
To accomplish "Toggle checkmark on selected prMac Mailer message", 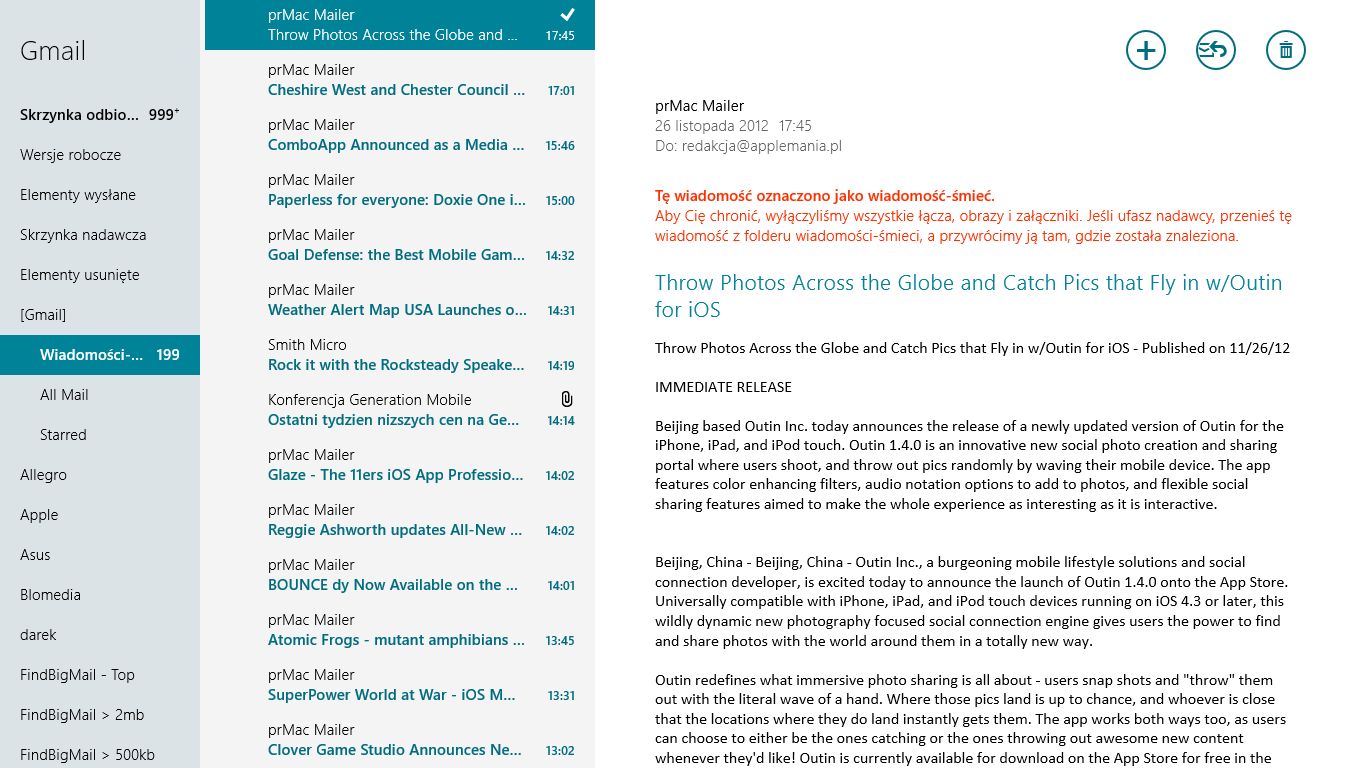I will pyautogui.click(x=567, y=14).
